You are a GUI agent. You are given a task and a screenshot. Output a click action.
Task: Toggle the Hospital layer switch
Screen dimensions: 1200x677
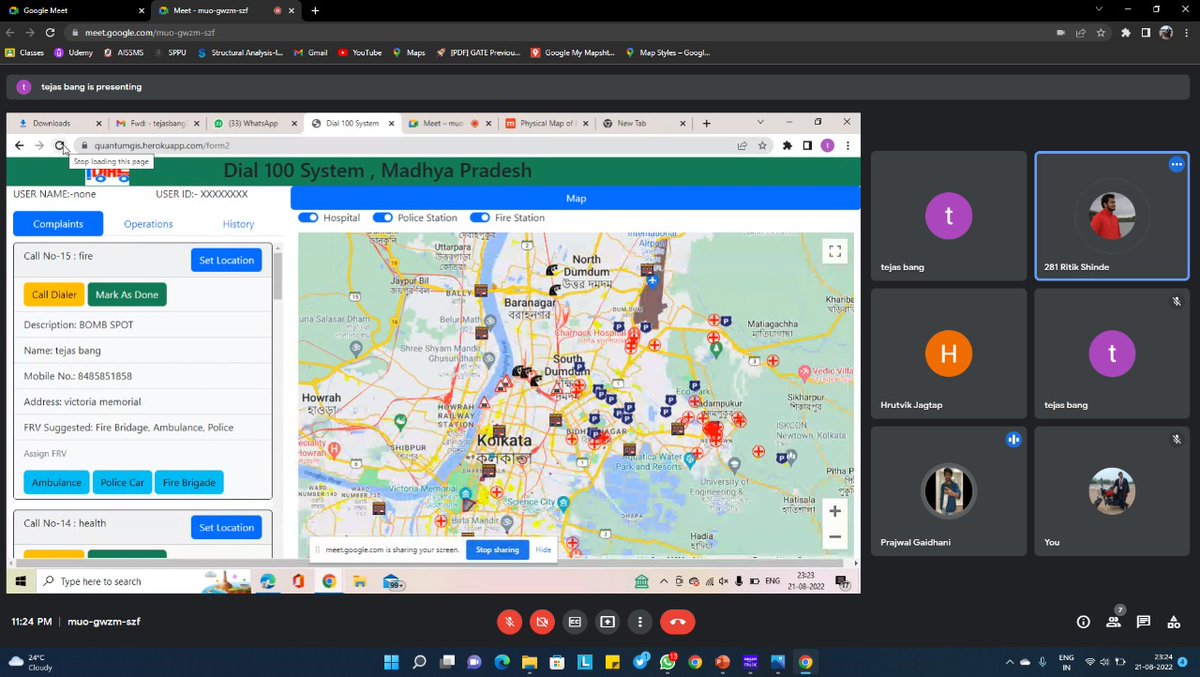pos(308,217)
